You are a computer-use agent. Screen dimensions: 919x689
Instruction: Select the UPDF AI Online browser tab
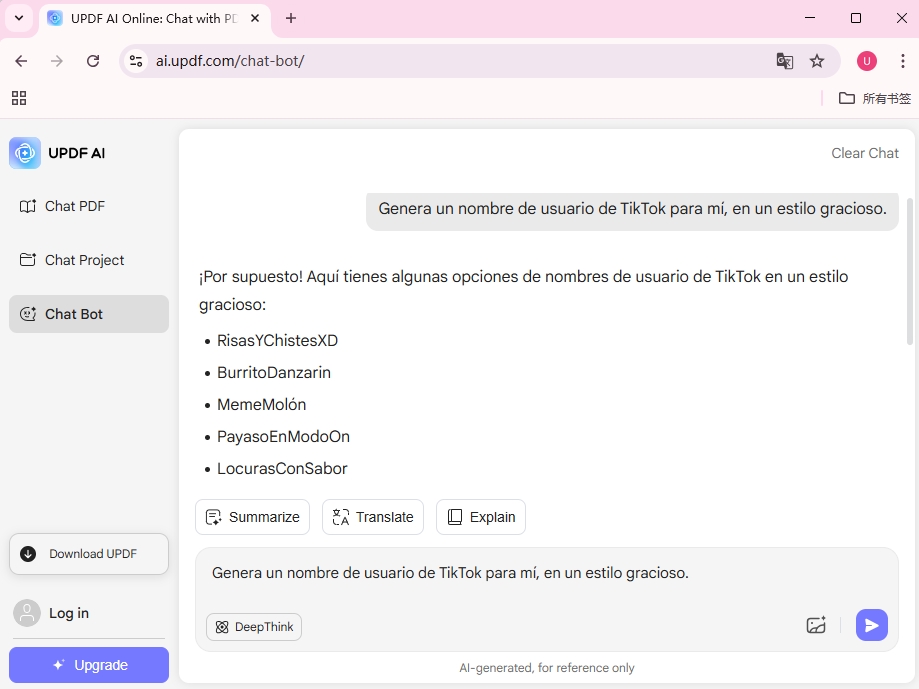tap(154, 18)
